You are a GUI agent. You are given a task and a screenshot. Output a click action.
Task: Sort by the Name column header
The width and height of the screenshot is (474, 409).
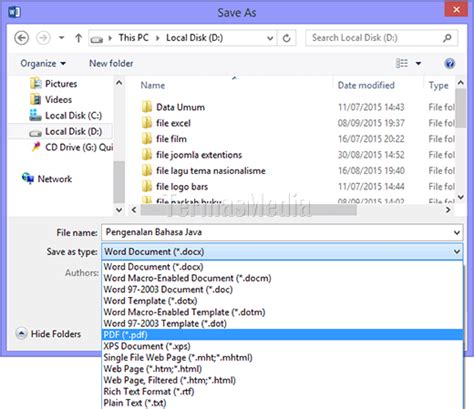coord(152,85)
